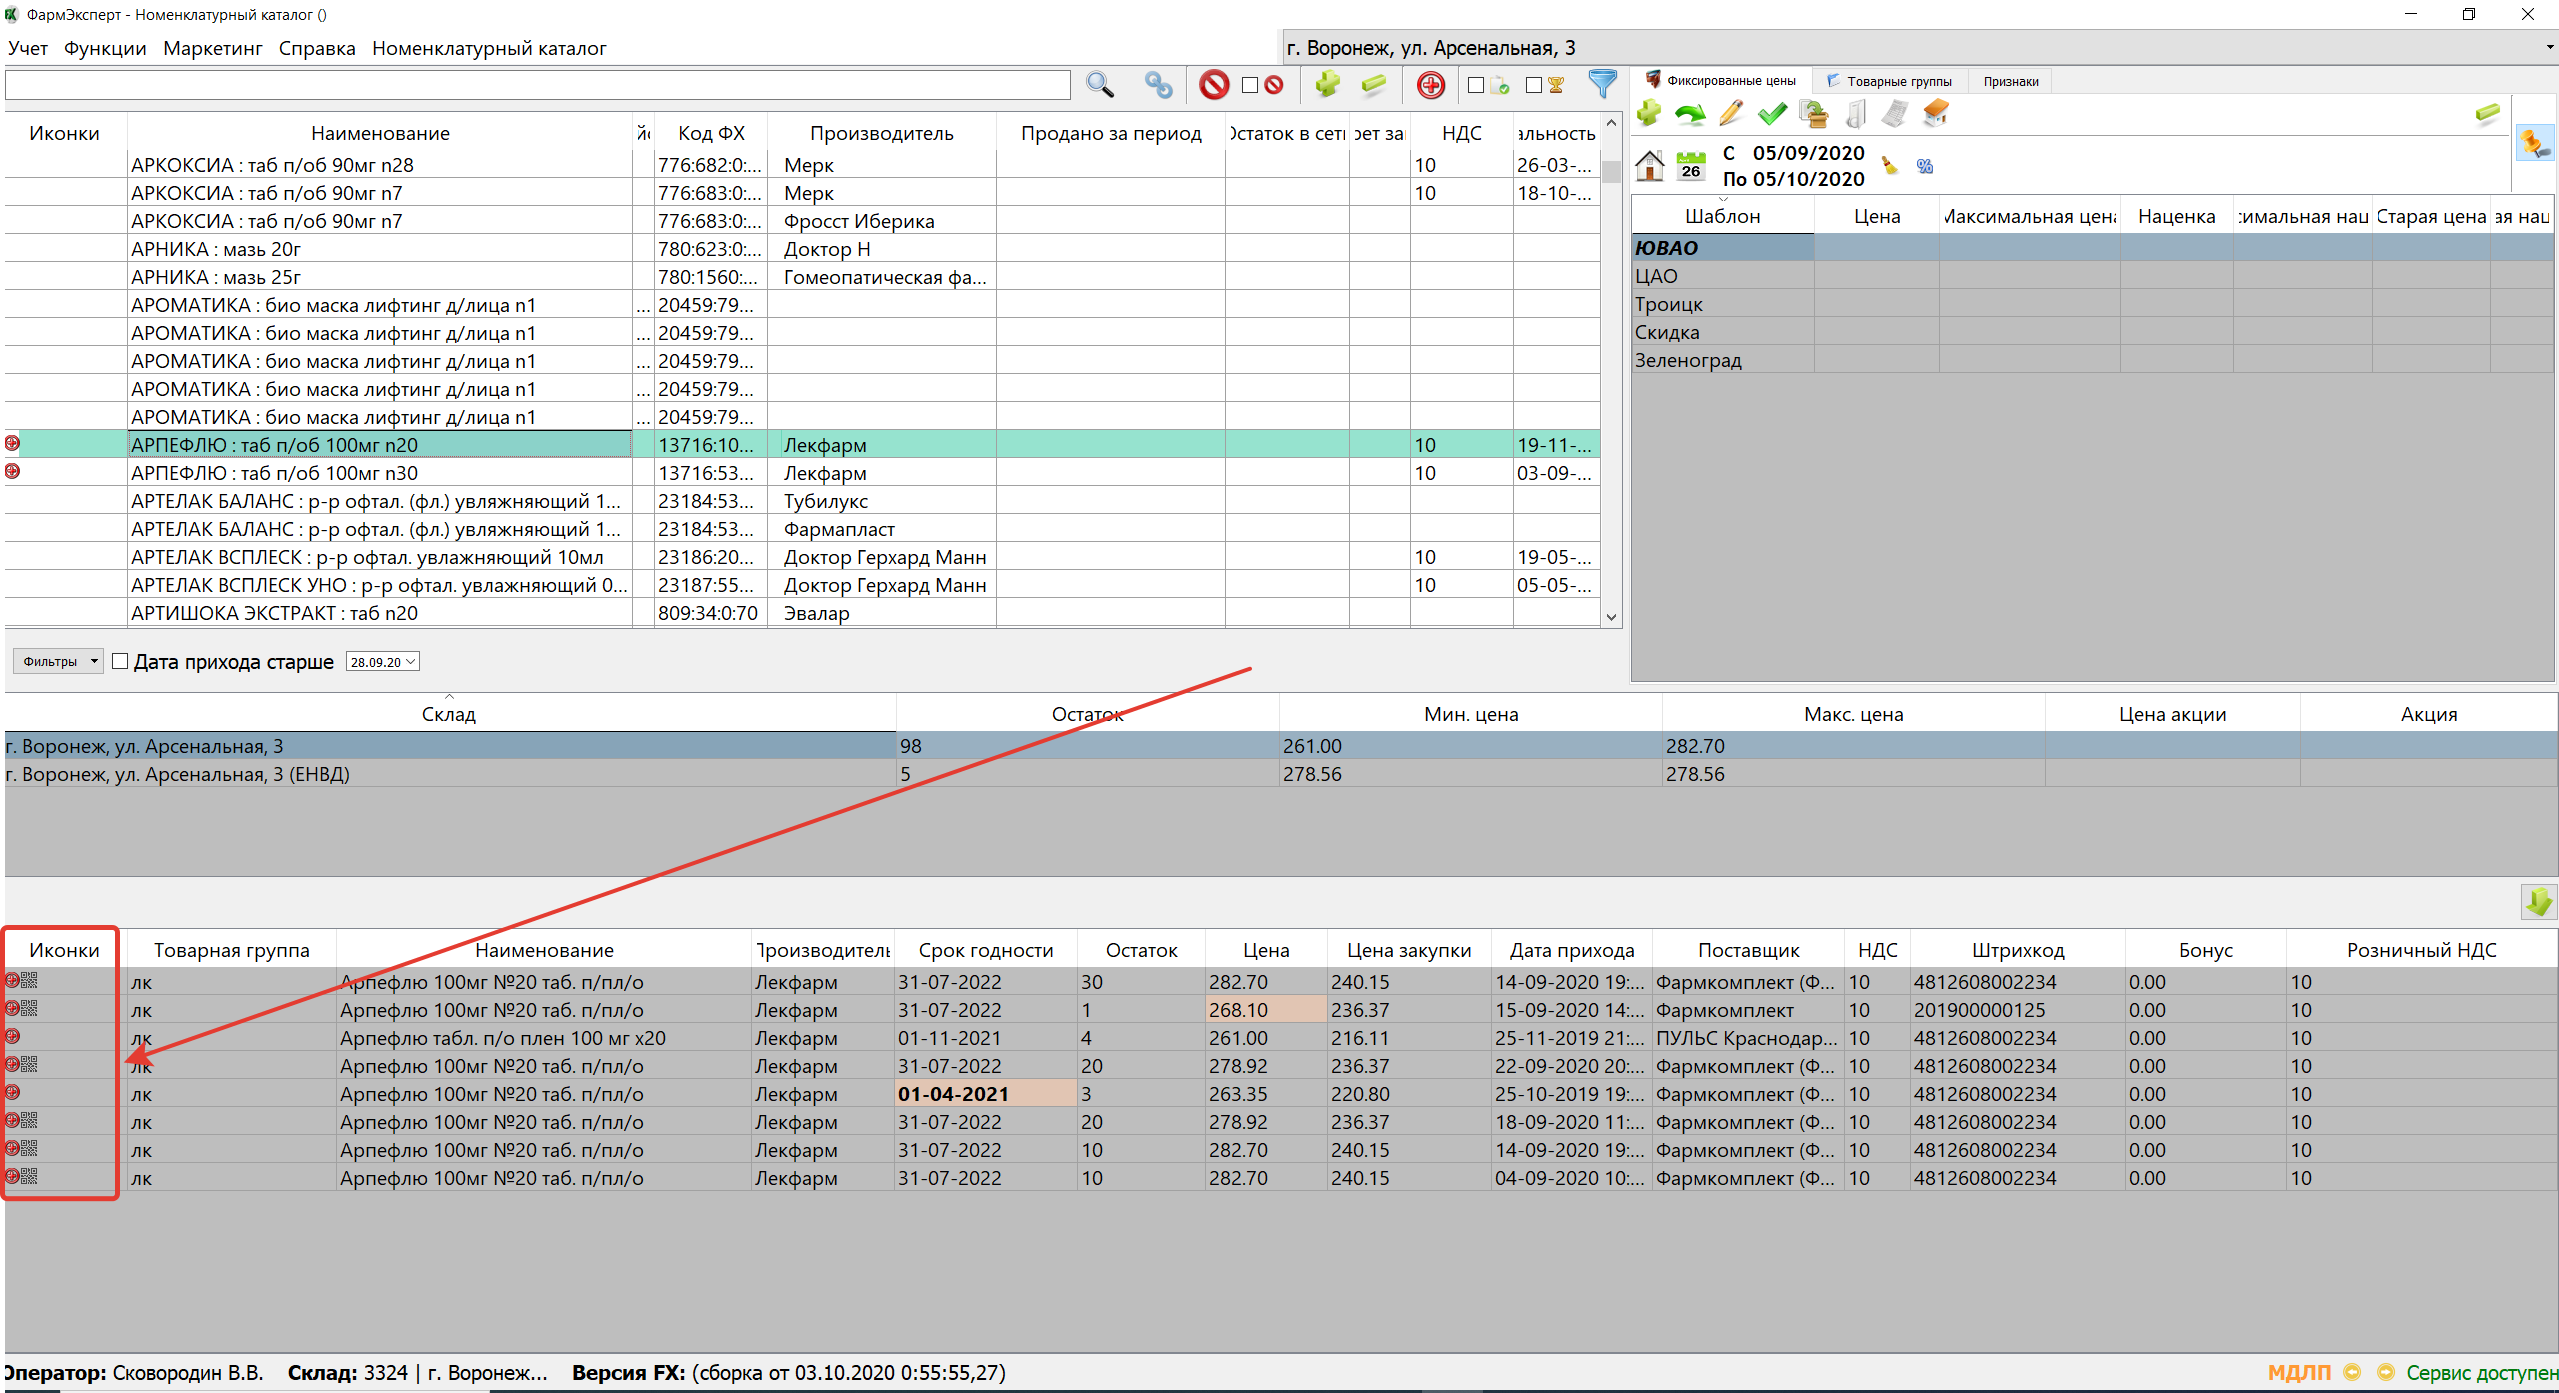Click the blue percent icon
The image size is (2559, 1393).
(x=1925, y=166)
